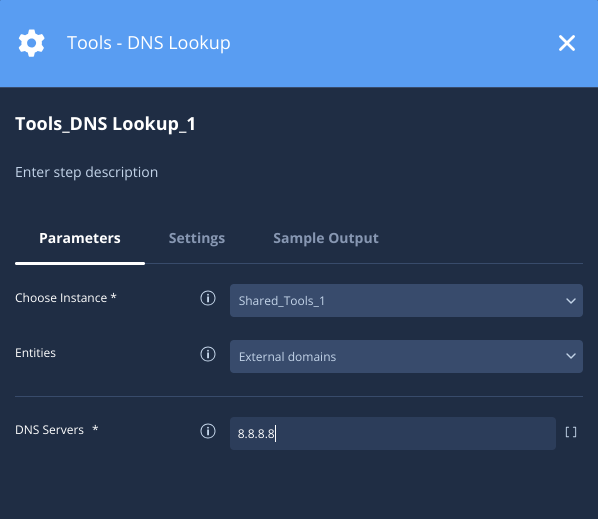Show info for Entities field
This screenshot has height=519, width=598.
coord(208,354)
